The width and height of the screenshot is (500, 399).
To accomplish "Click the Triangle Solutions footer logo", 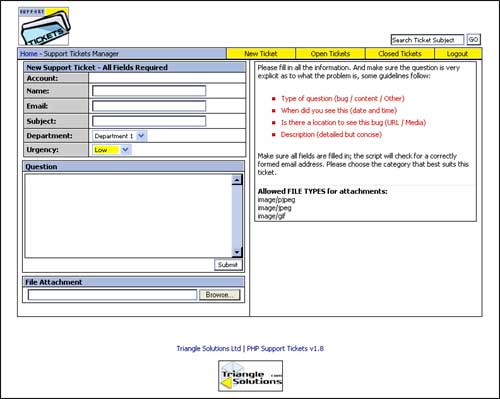I will point(250,376).
